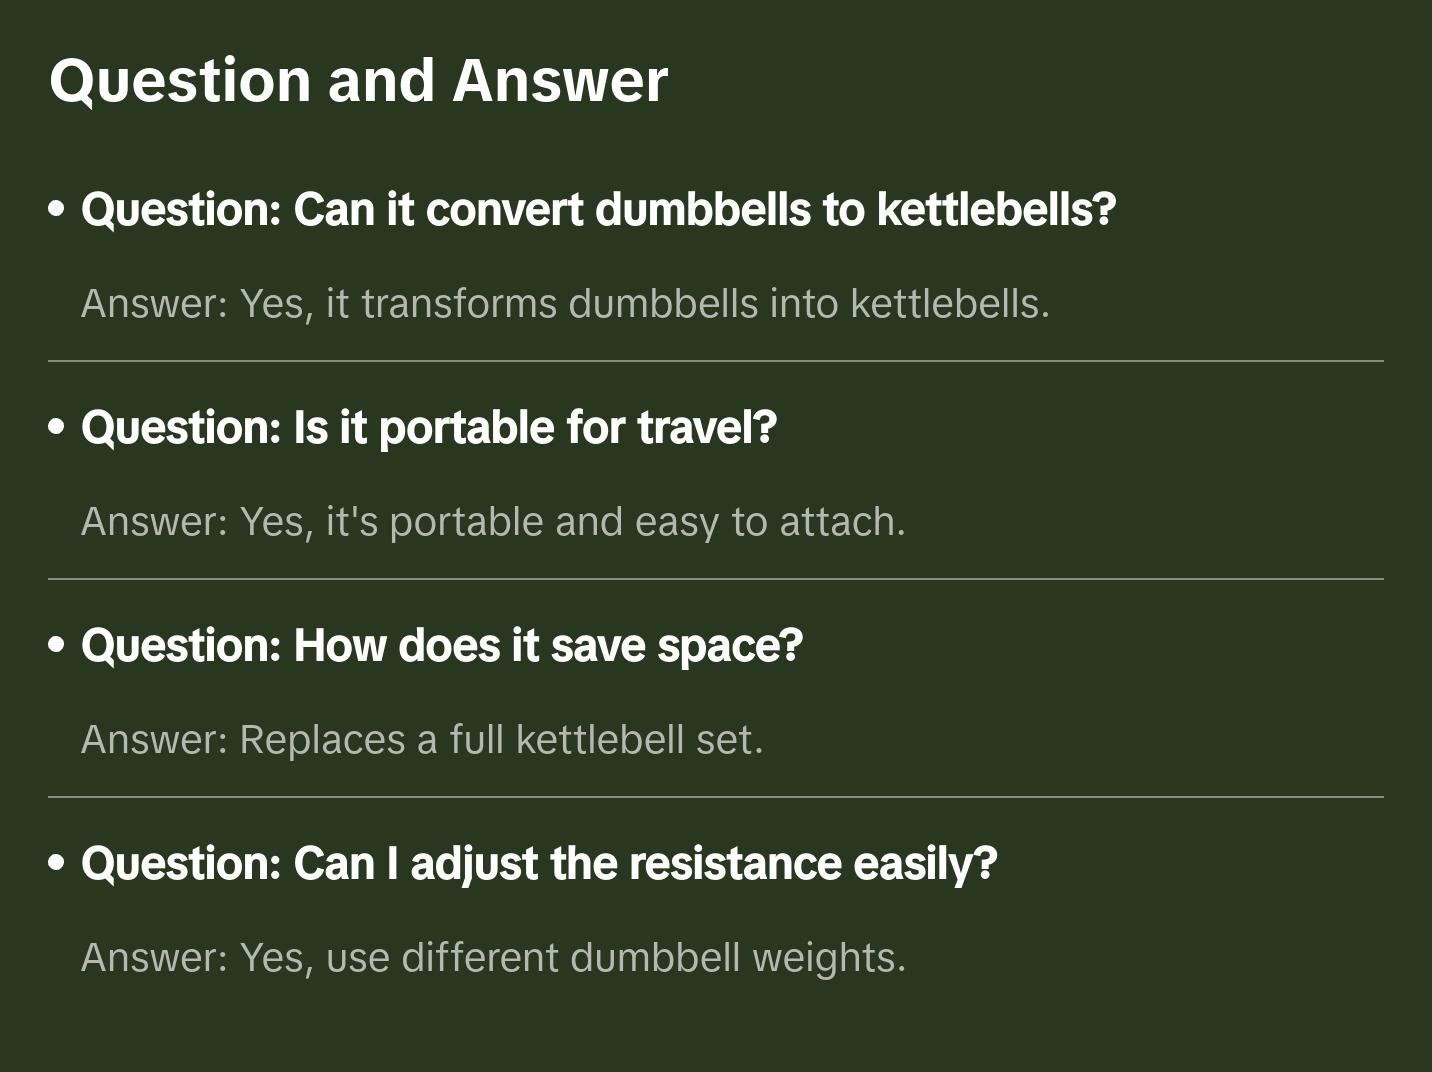Click the divider below the travel answer
Viewport: 1432px width, 1072px height.
tap(716, 579)
